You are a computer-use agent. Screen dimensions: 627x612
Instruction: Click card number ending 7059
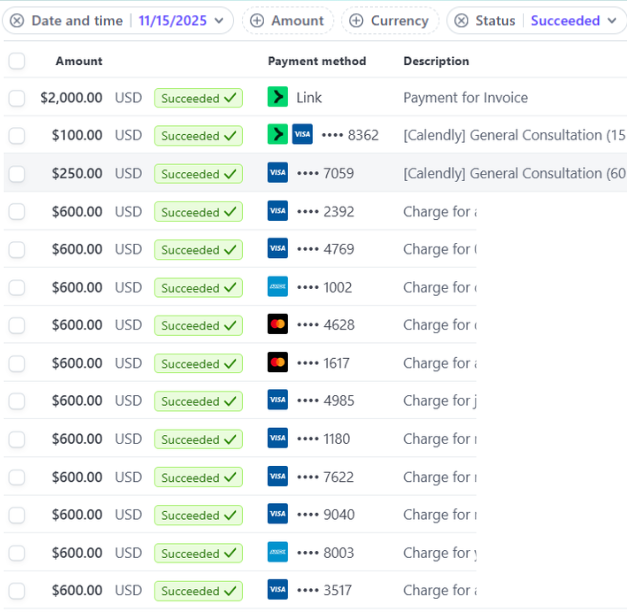325,173
